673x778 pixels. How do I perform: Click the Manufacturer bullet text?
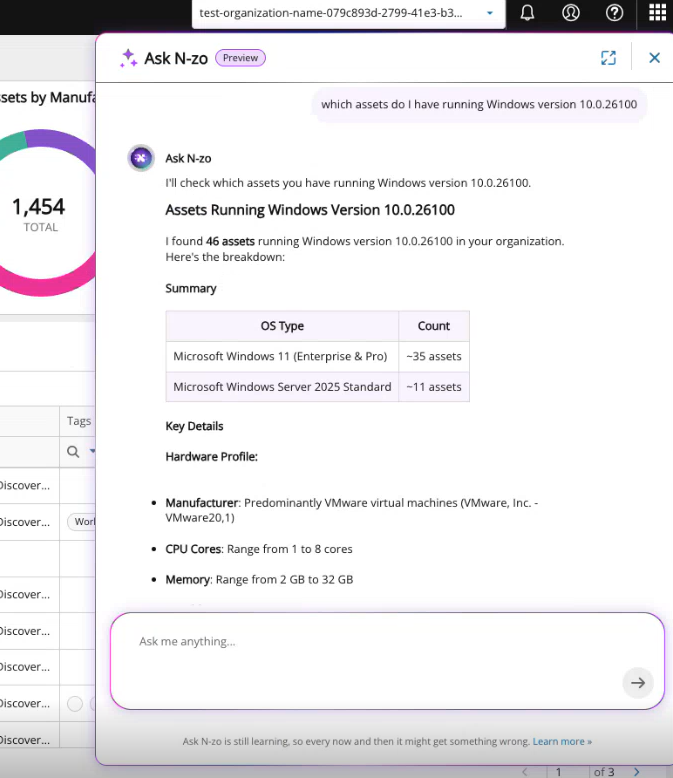click(x=352, y=510)
